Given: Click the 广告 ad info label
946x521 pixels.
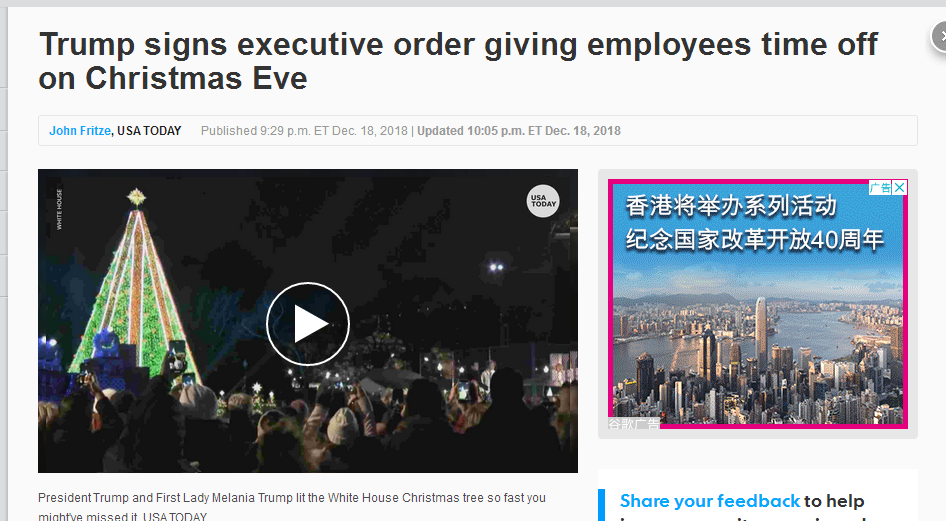Looking at the screenshot, I should tap(881, 188).
